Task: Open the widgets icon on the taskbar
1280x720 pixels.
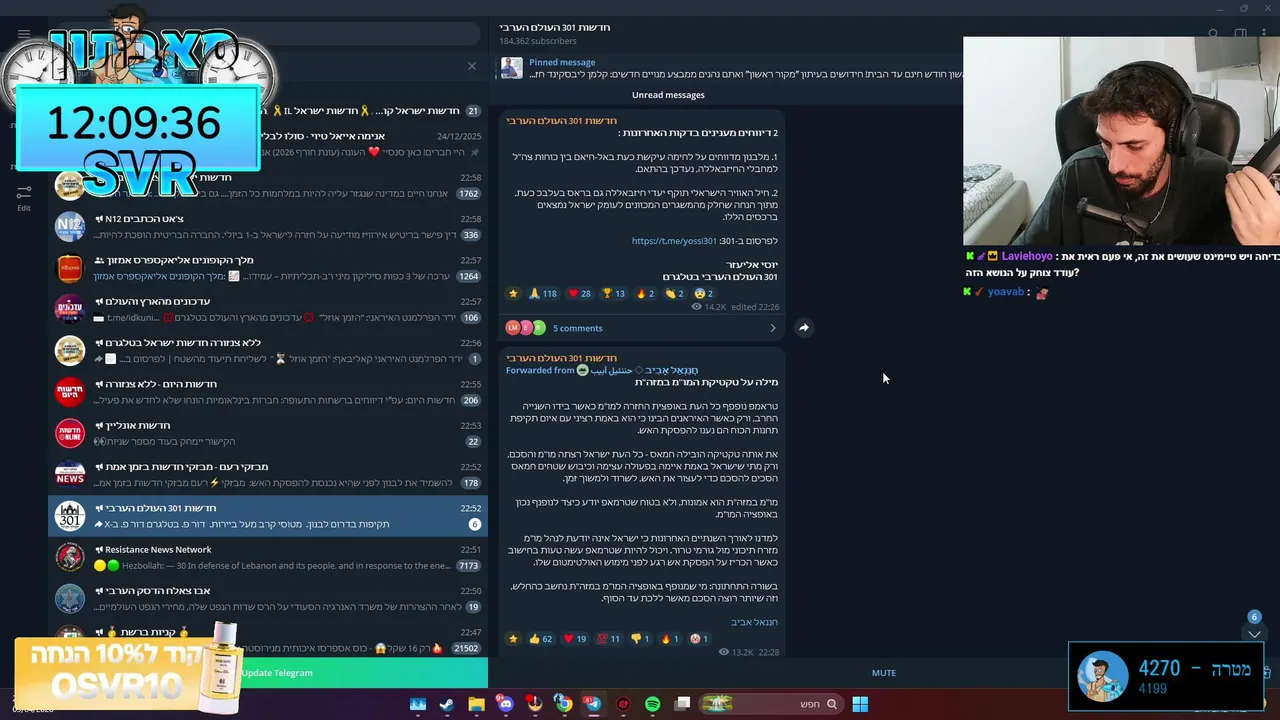Action: click(417, 704)
